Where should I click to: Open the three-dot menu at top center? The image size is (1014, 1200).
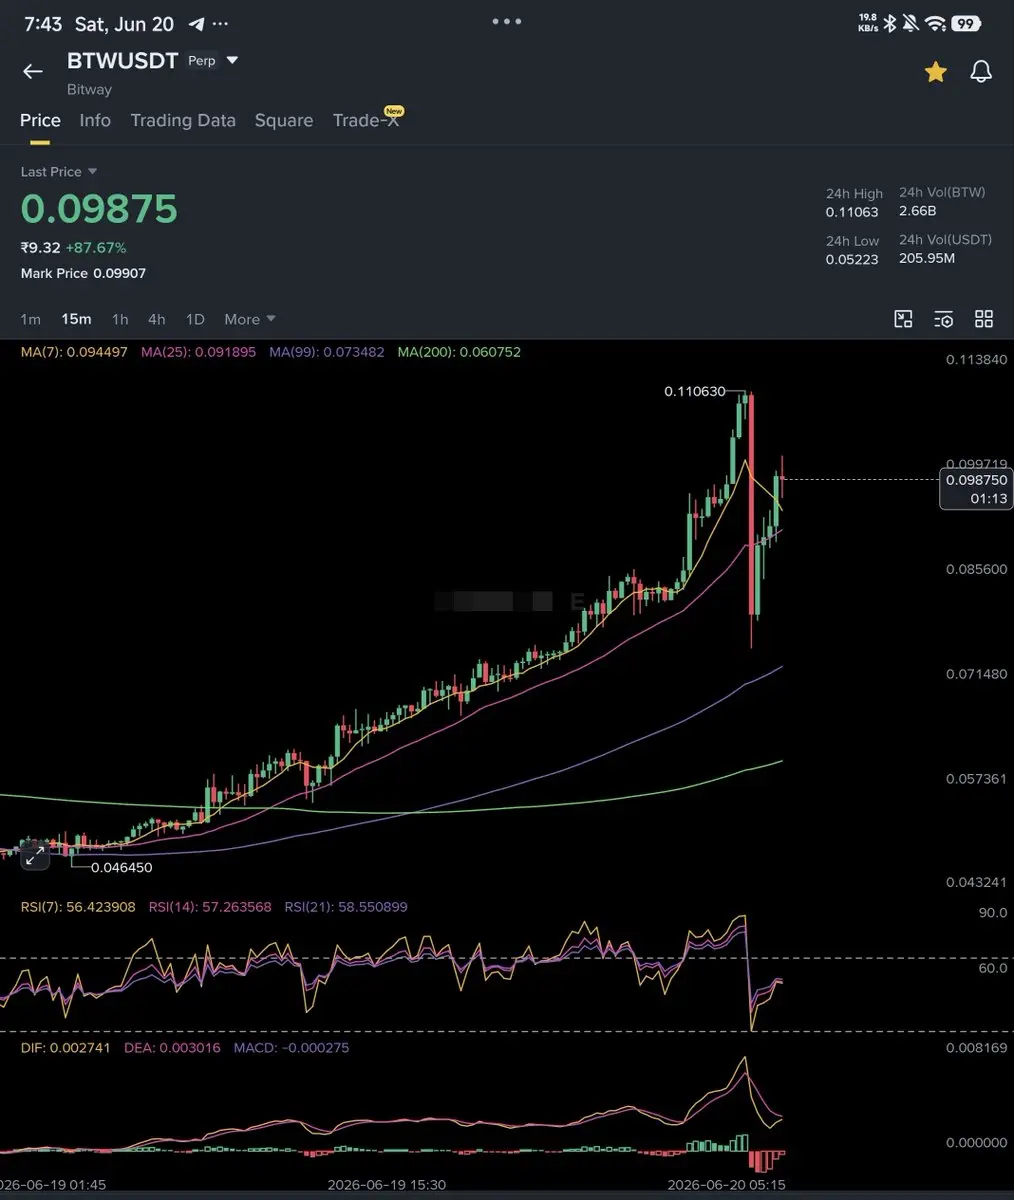[507, 21]
